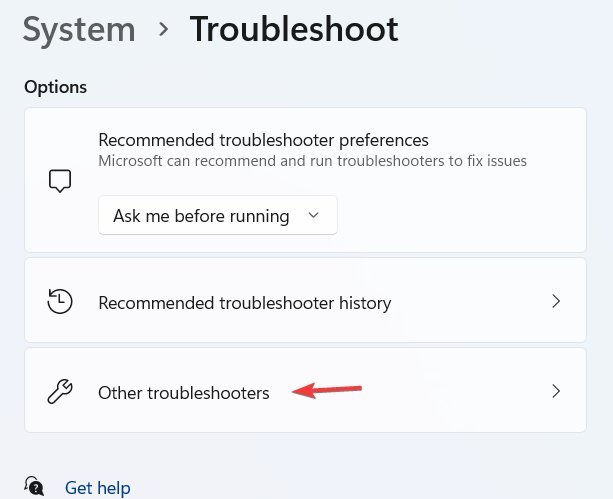
Task: Click the Options section heading
Action: [x=55, y=87]
